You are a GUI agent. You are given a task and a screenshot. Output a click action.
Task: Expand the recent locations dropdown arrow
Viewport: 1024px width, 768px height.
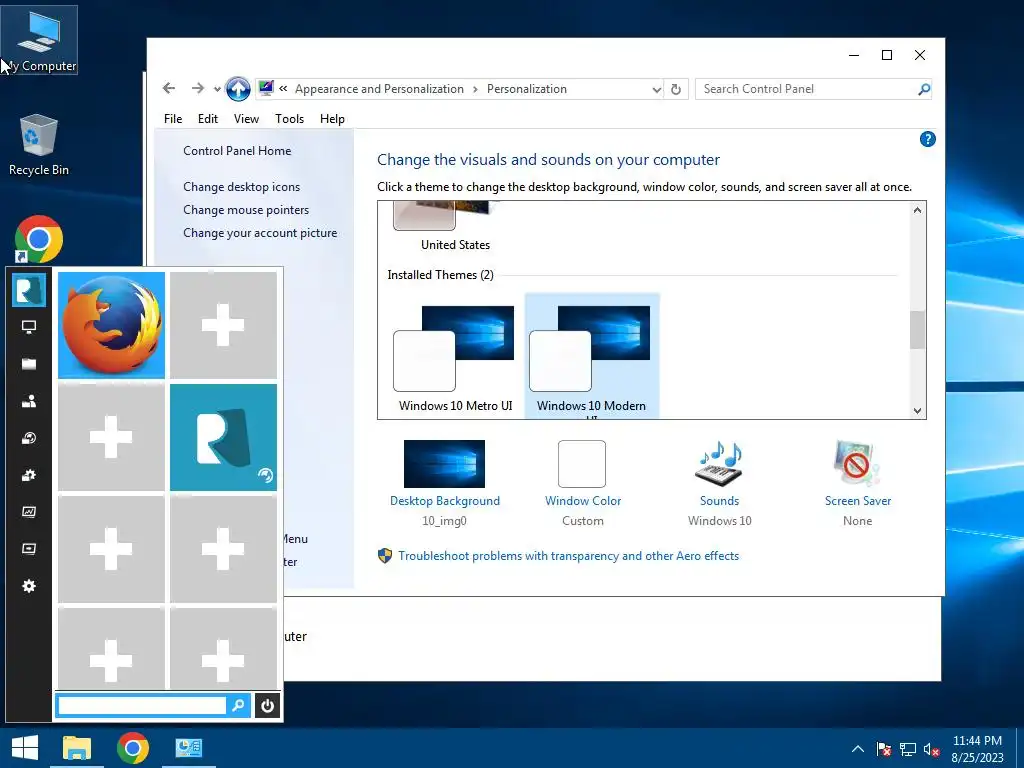coord(217,89)
